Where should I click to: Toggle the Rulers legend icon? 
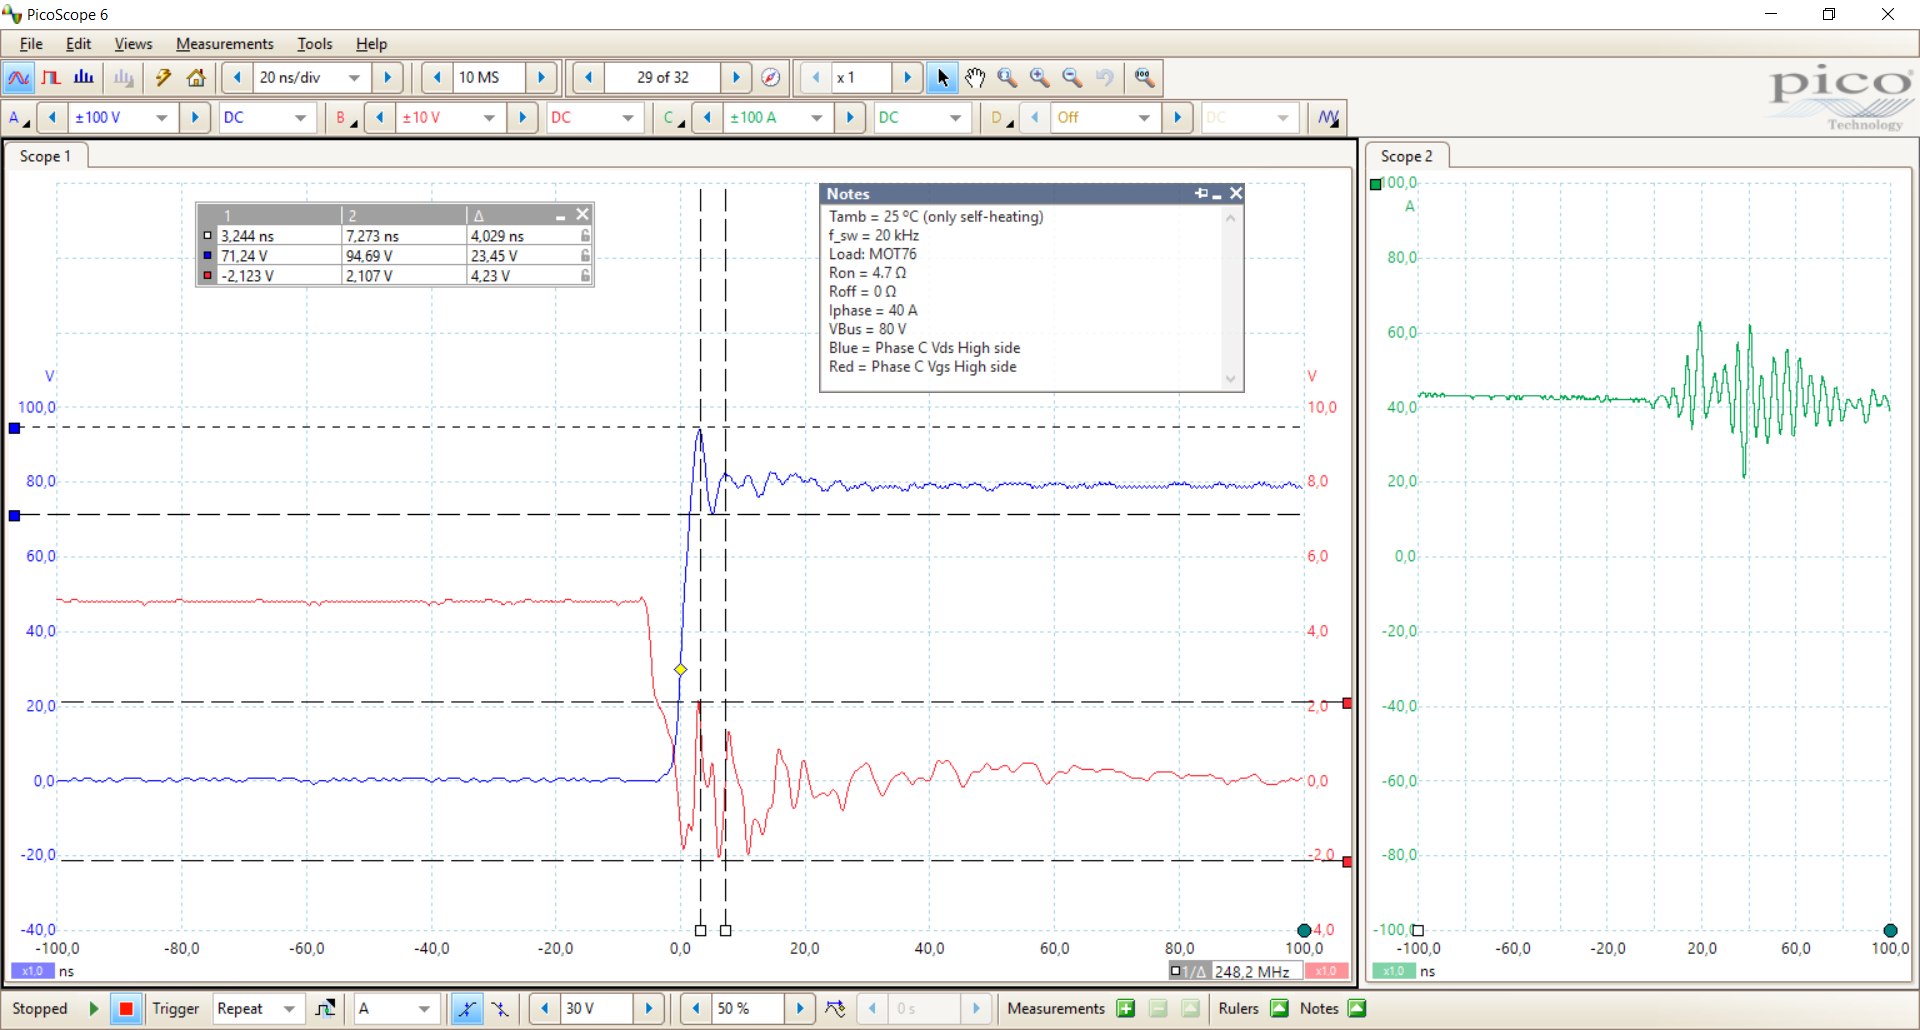point(1279,1008)
